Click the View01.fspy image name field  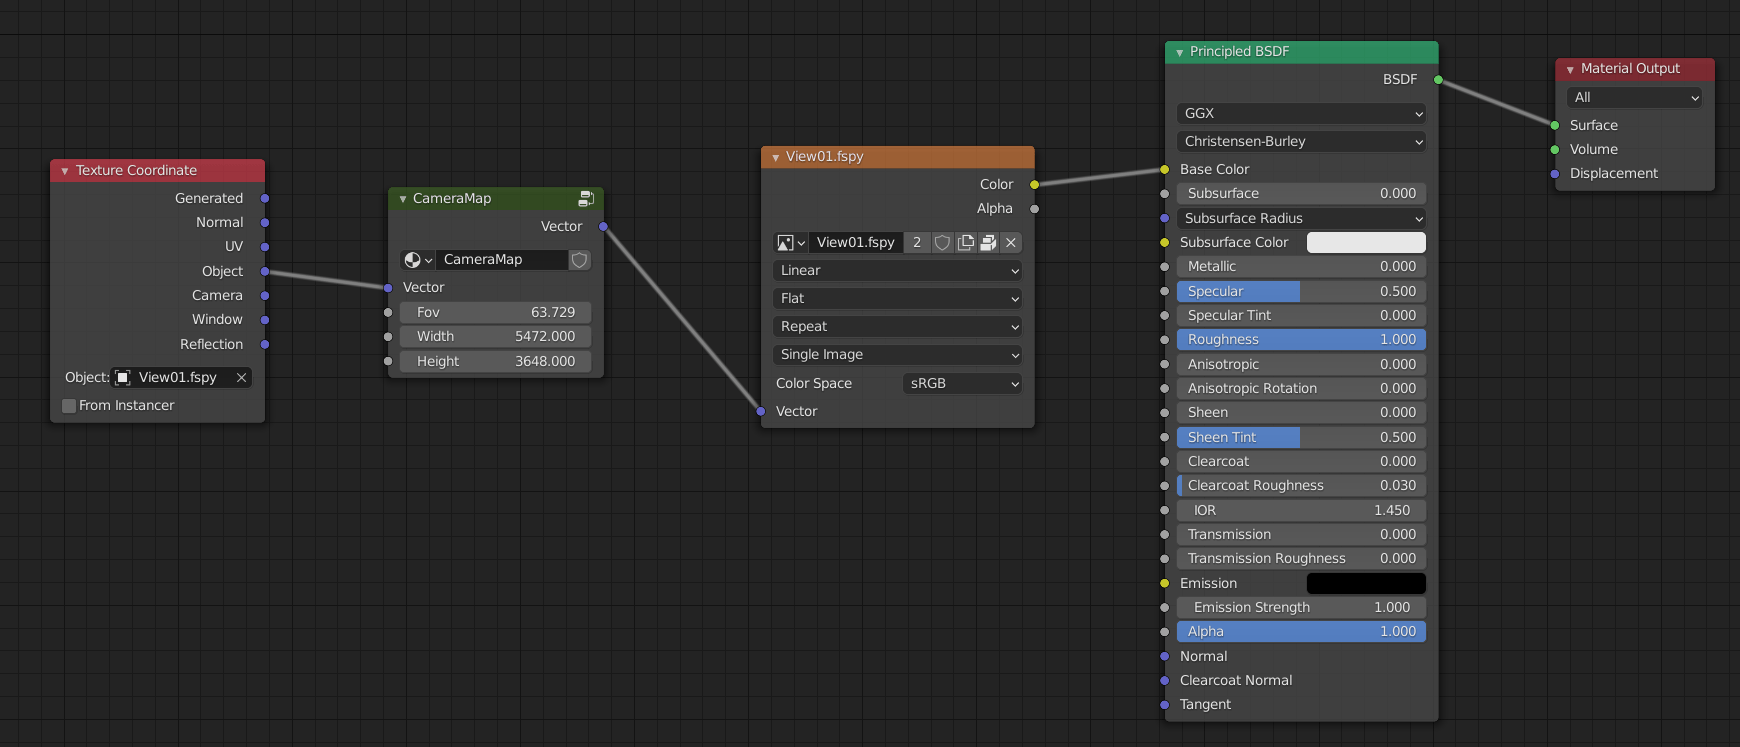pos(856,243)
